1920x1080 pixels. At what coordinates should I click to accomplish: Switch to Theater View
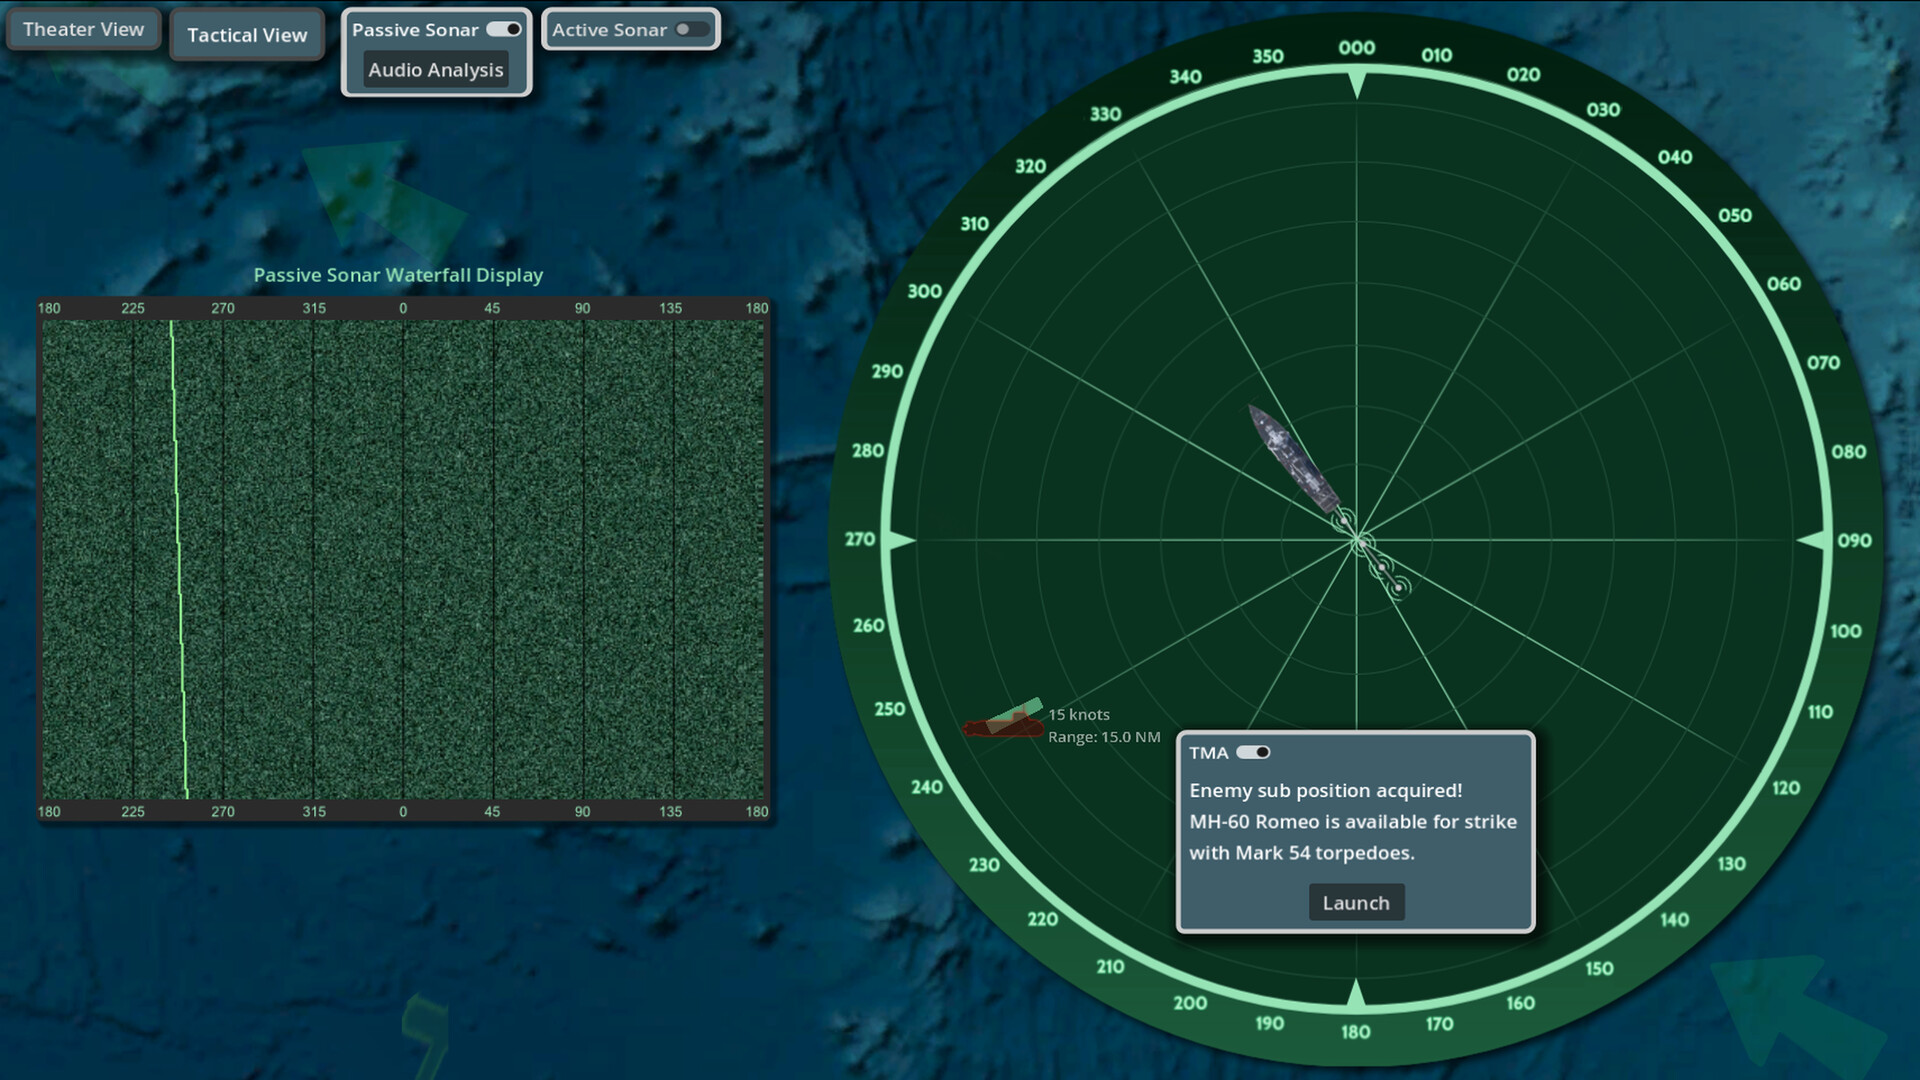(x=83, y=29)
